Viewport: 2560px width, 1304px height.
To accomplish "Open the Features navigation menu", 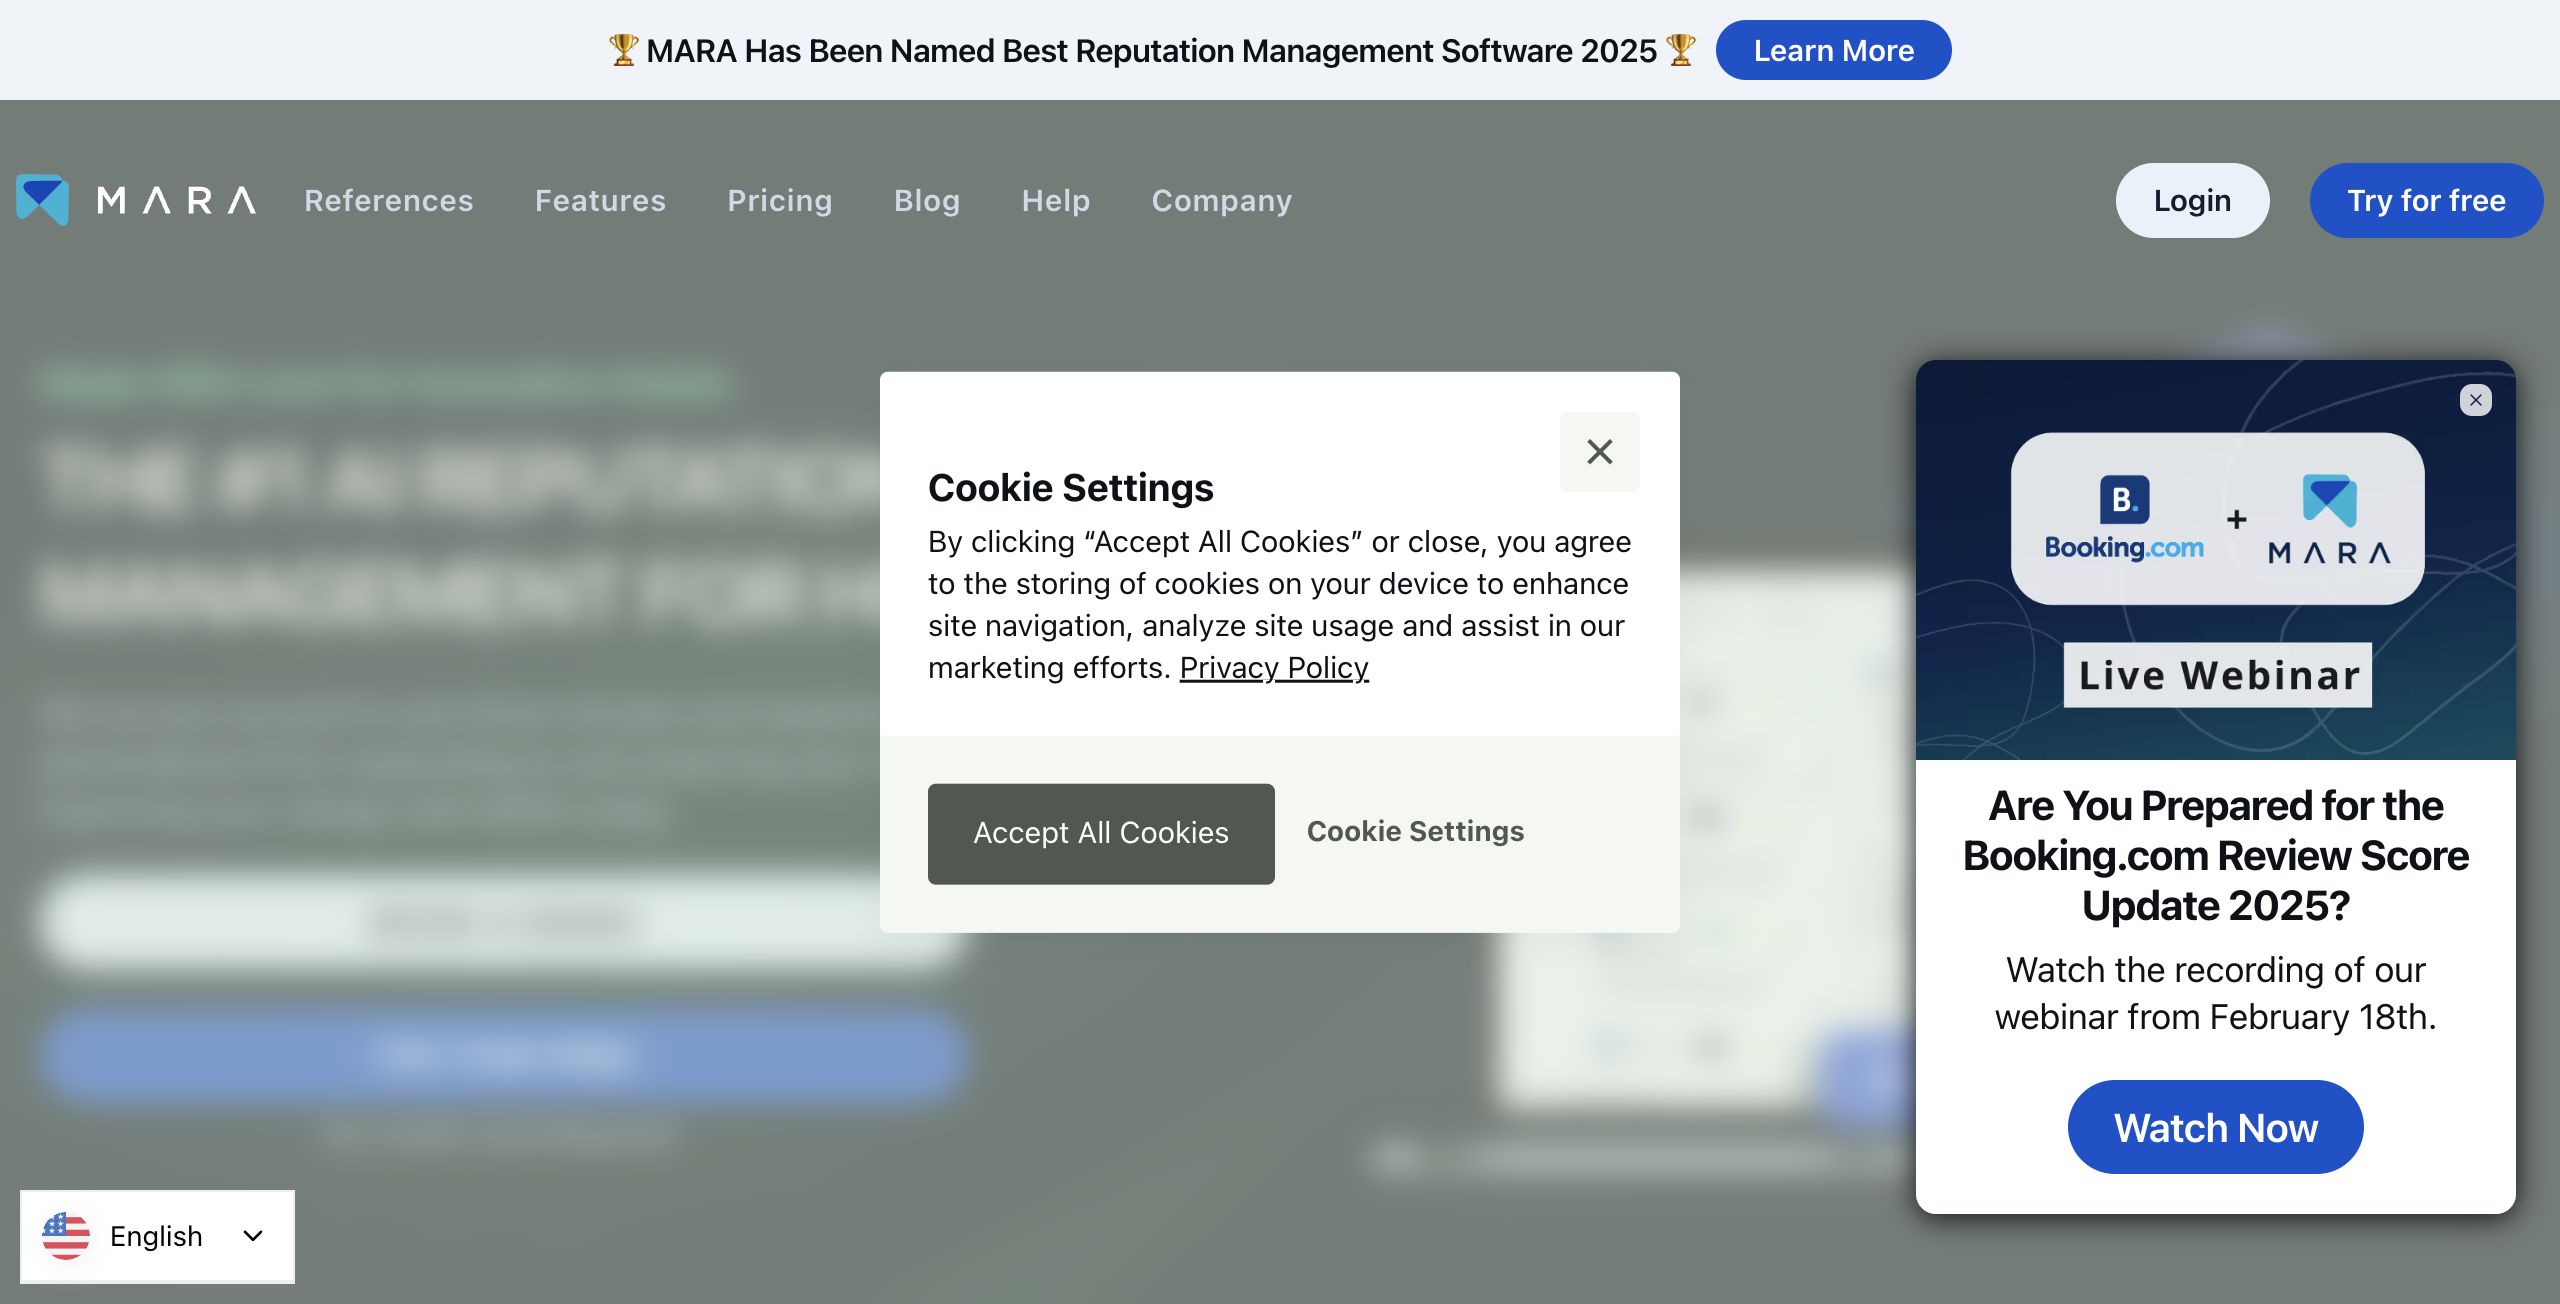I will coord(600,201).
